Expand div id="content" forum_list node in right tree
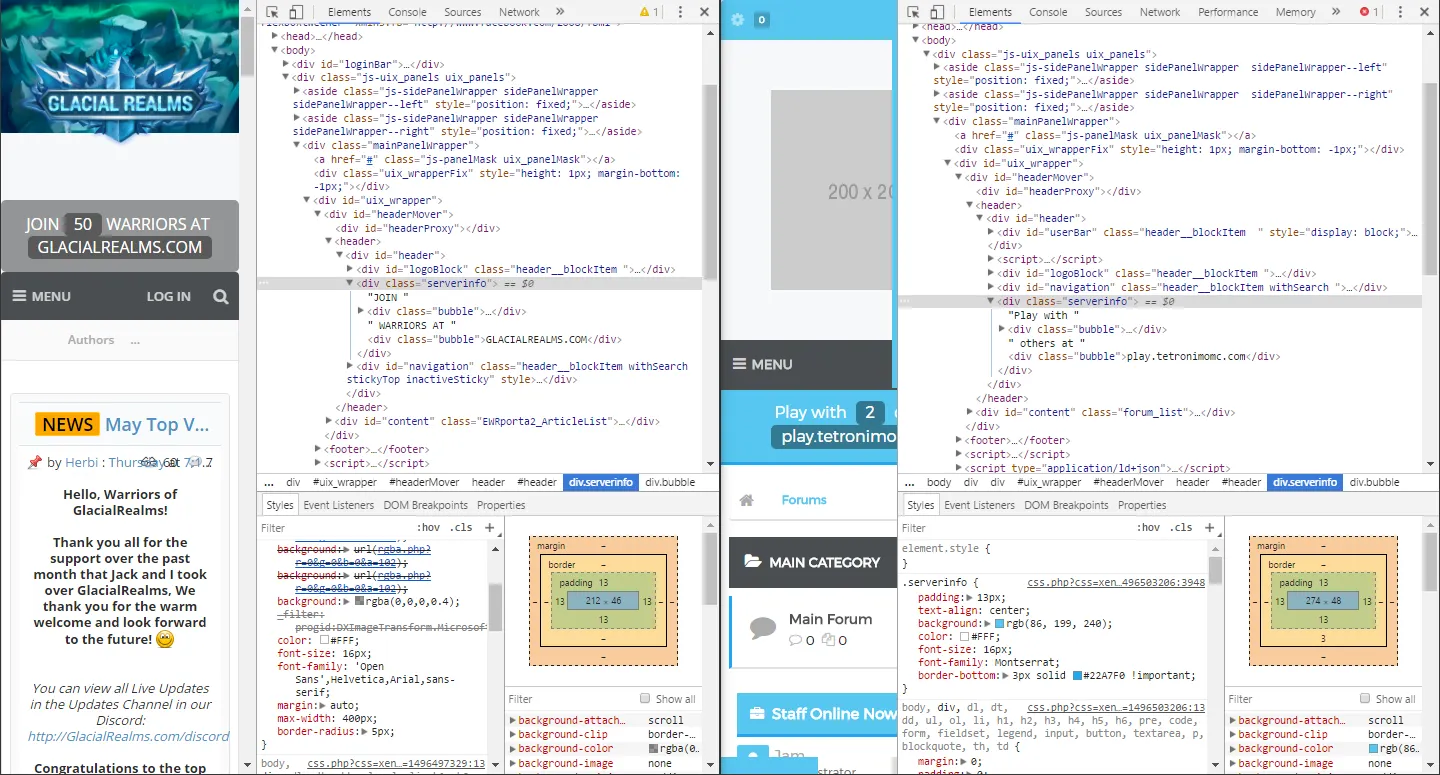This screenshot has width=1440, height=775. tap(970, 412)
